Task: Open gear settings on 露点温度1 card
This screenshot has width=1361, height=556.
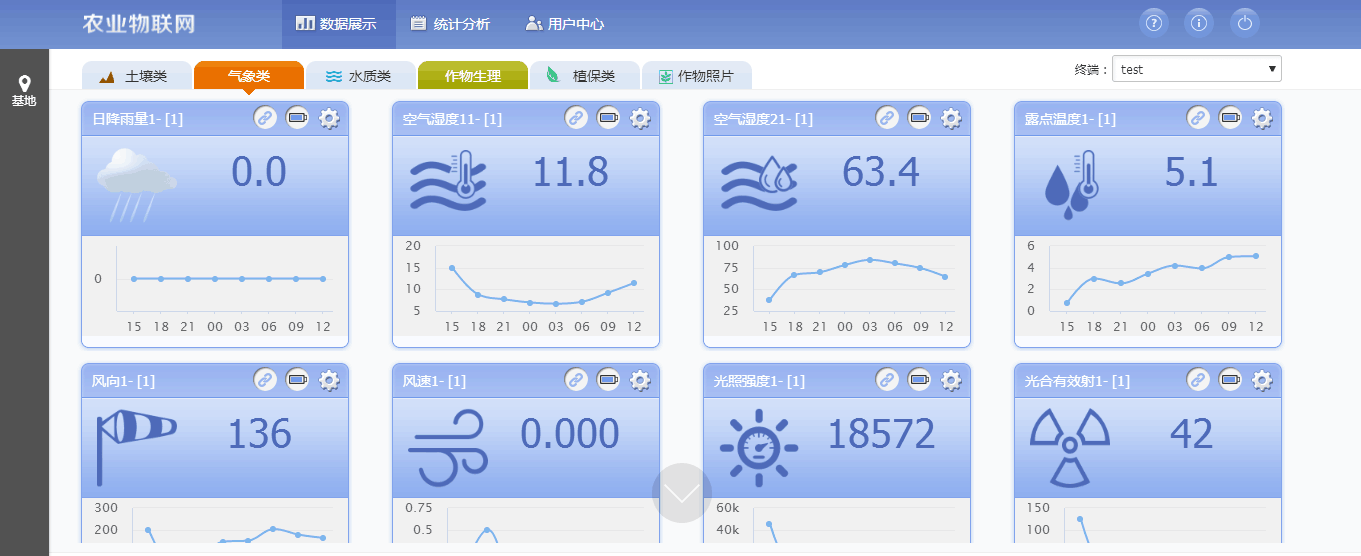Action: (x=1262, y=119)
